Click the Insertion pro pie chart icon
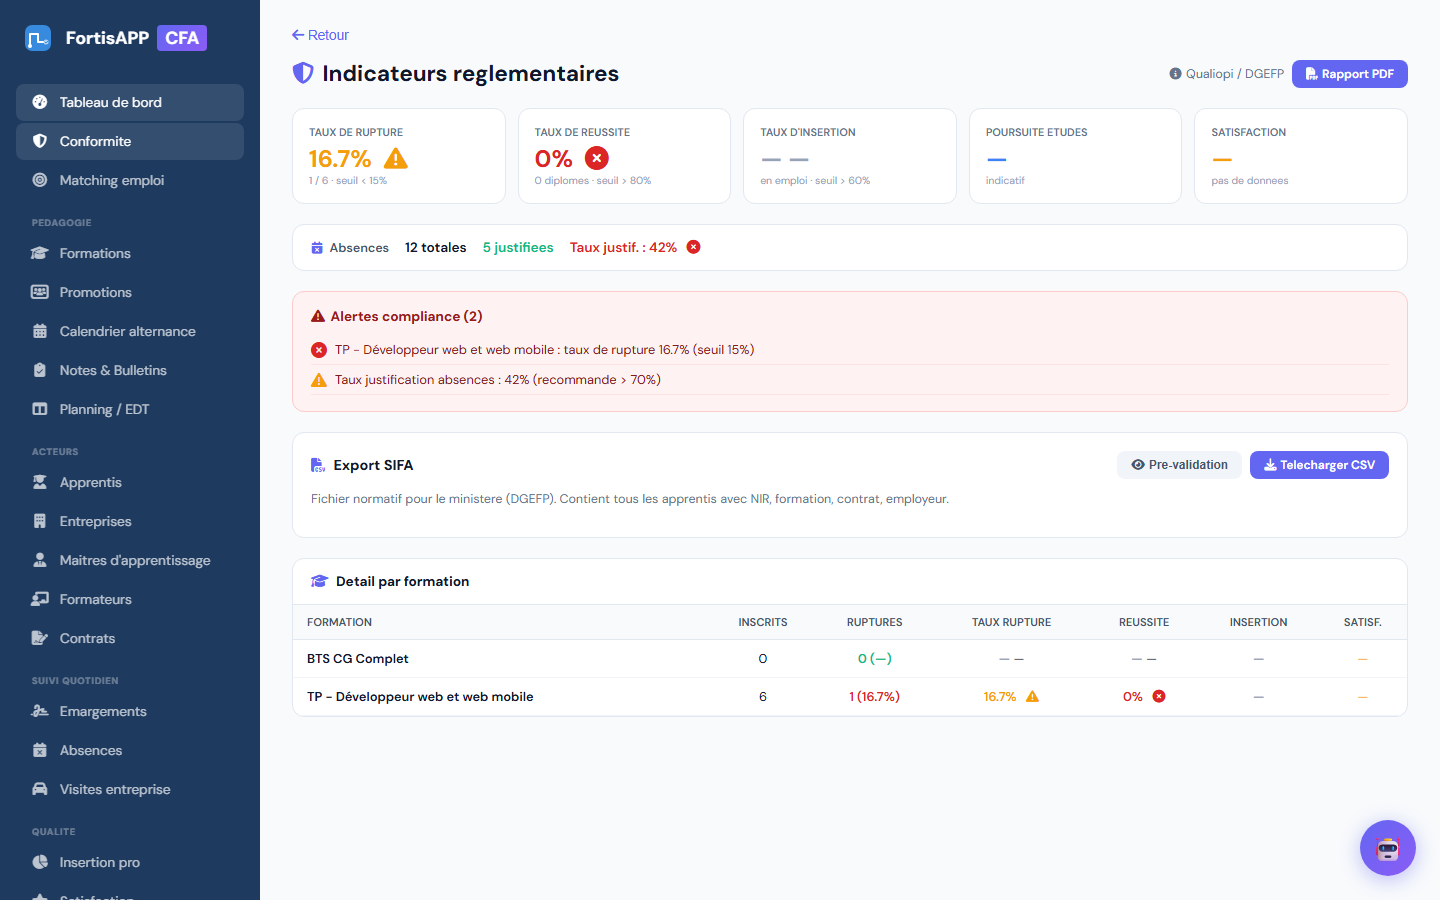 tap(40, 862)
